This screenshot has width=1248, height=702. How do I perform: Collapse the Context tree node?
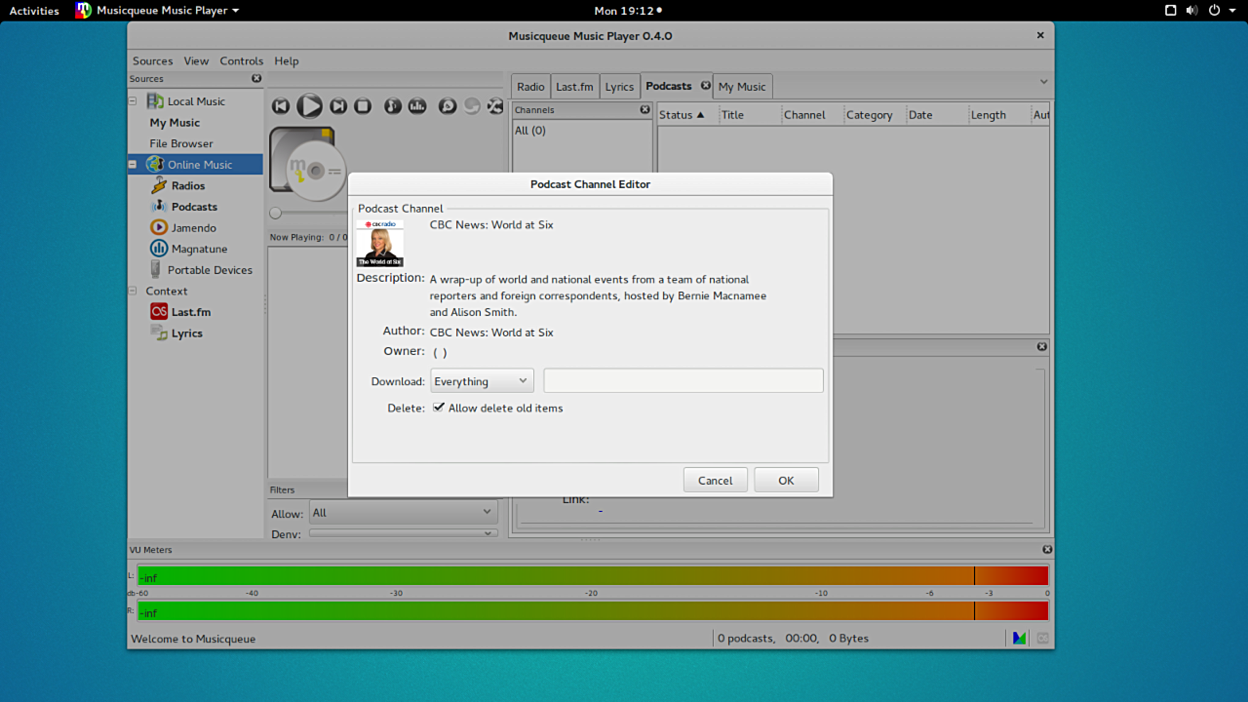133,291
